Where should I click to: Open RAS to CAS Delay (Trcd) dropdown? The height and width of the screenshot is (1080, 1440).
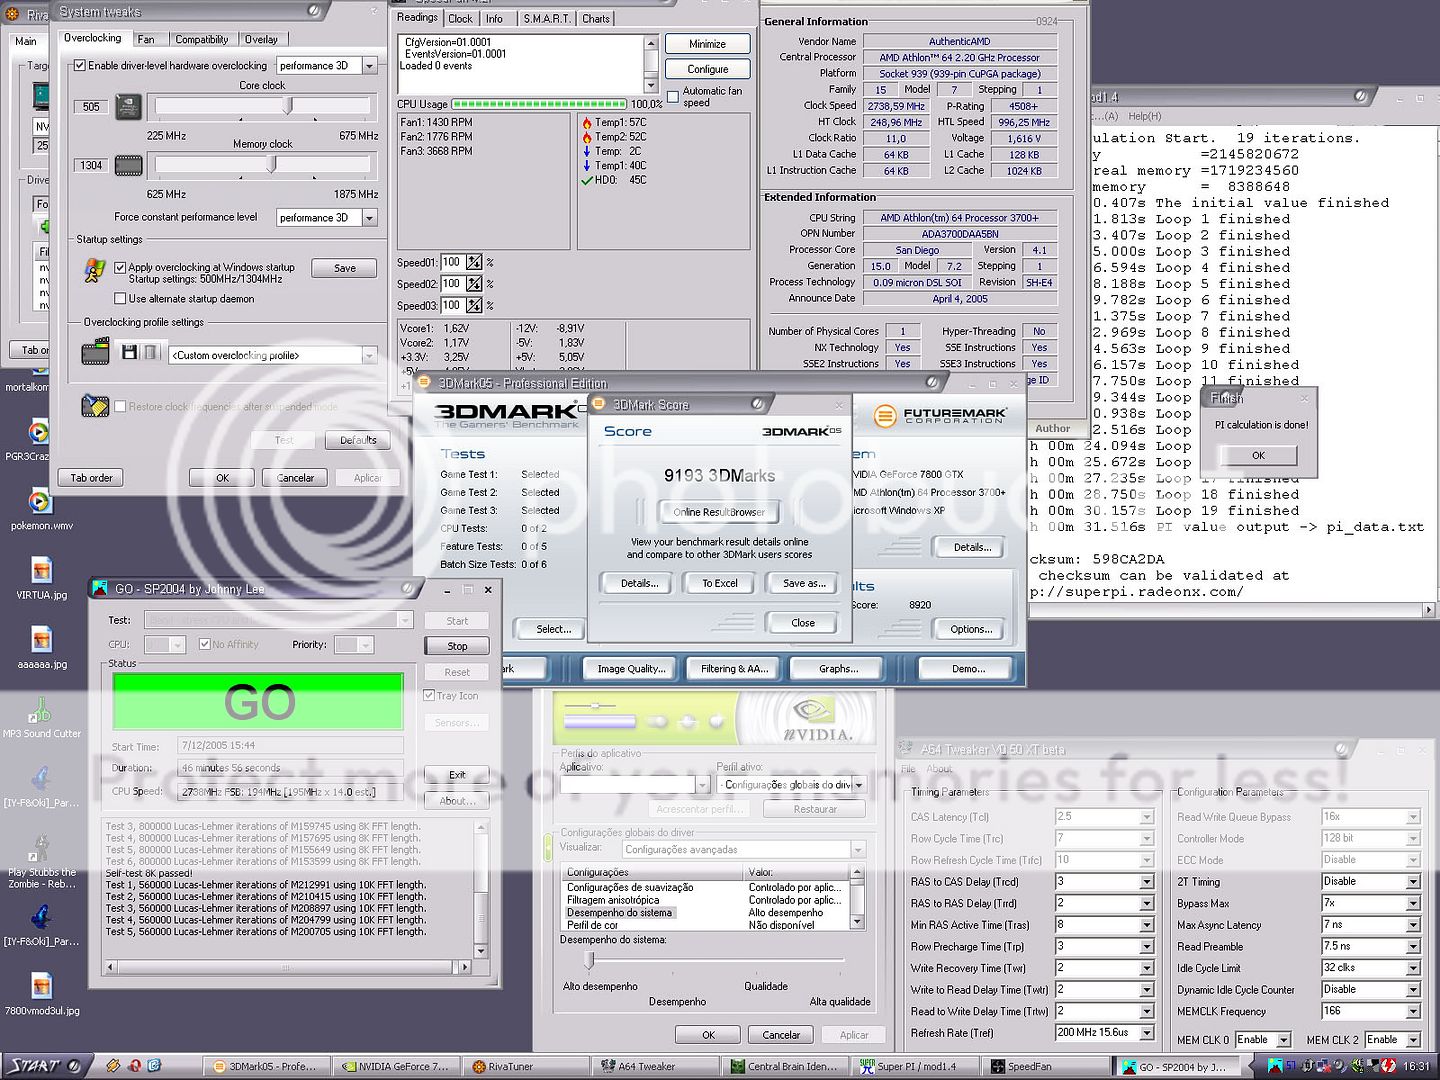coord(1147,882)
